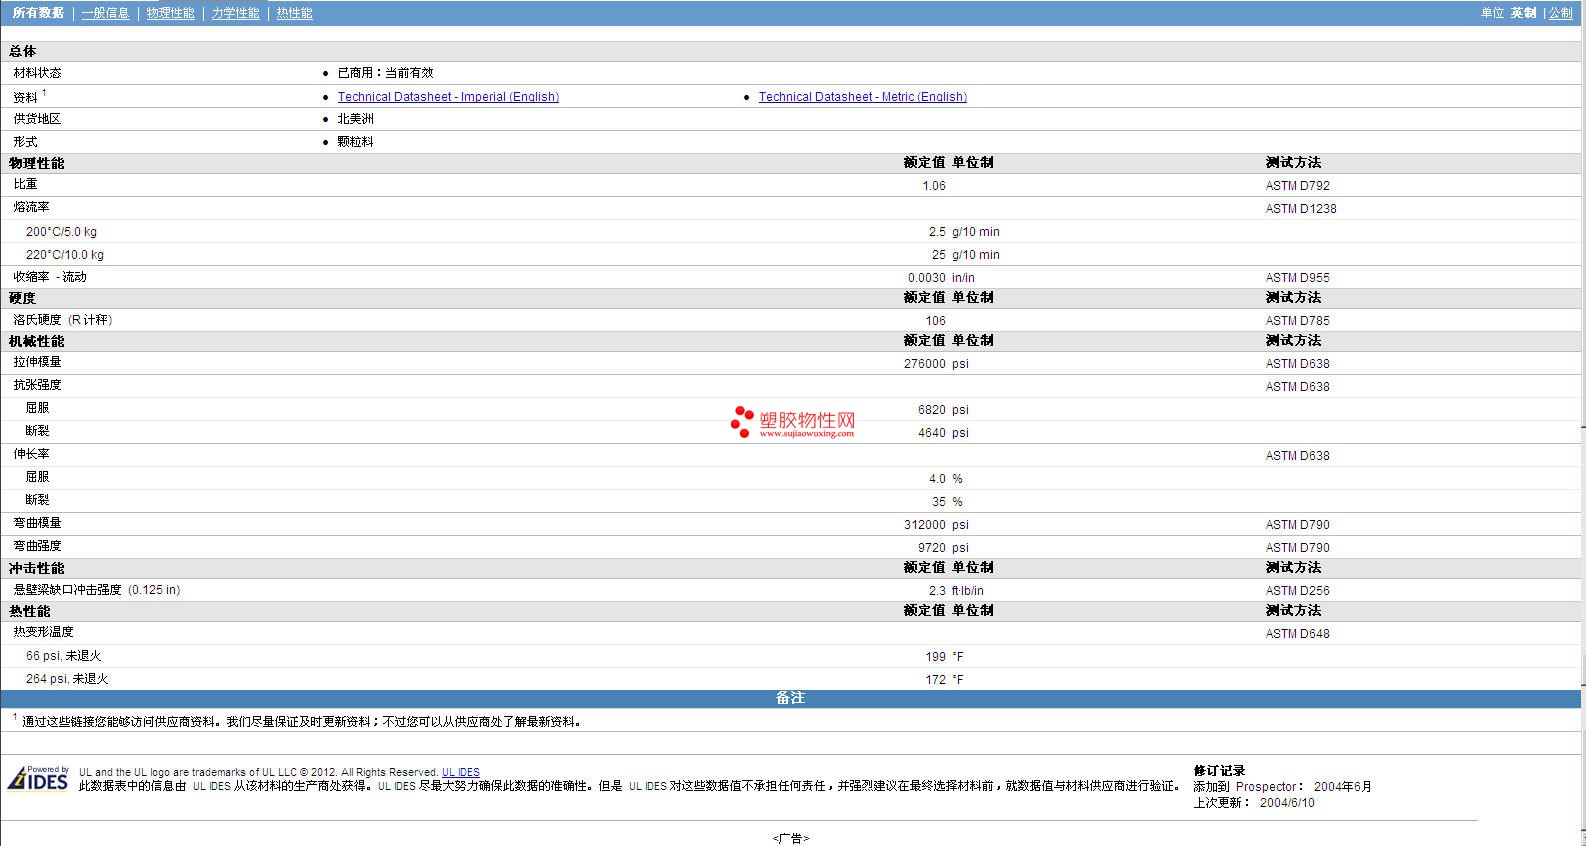Click the 悬壁梁缺口冲击强度 (0.125 in) label
This screenshot has height=846, width=1586.
point(97,590)
